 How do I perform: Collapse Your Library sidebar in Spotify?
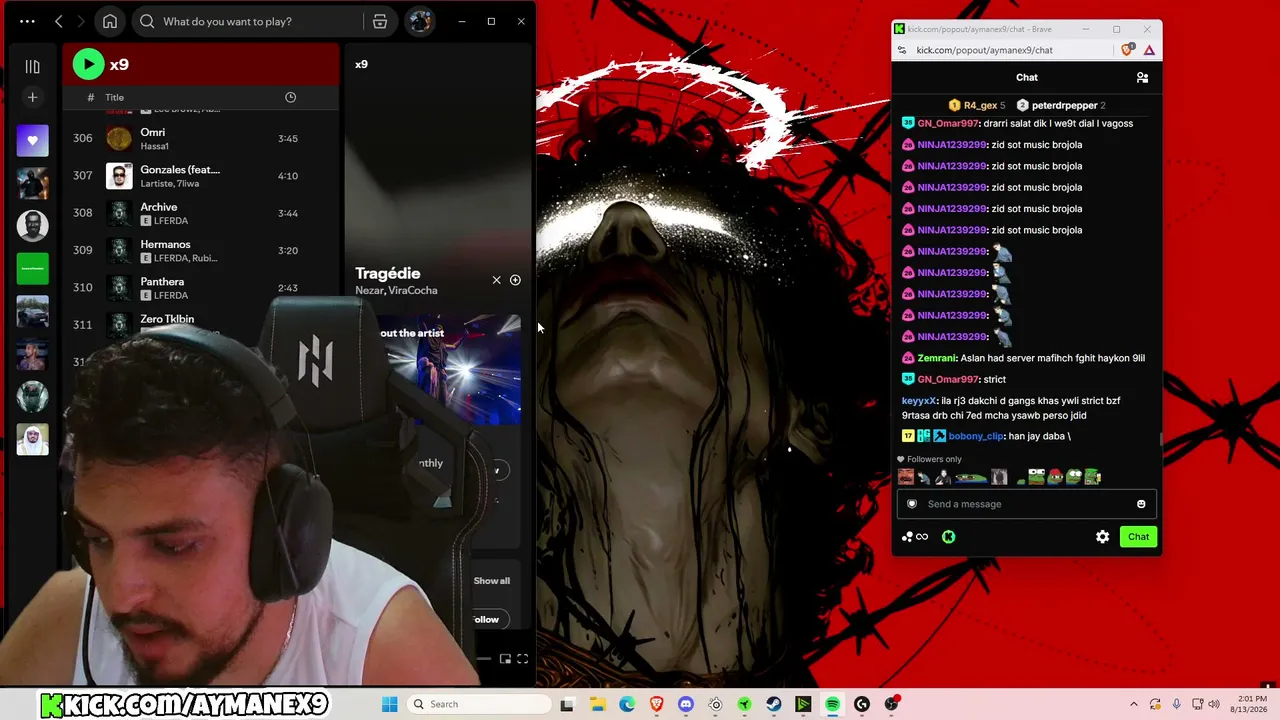tap(32, 66)
